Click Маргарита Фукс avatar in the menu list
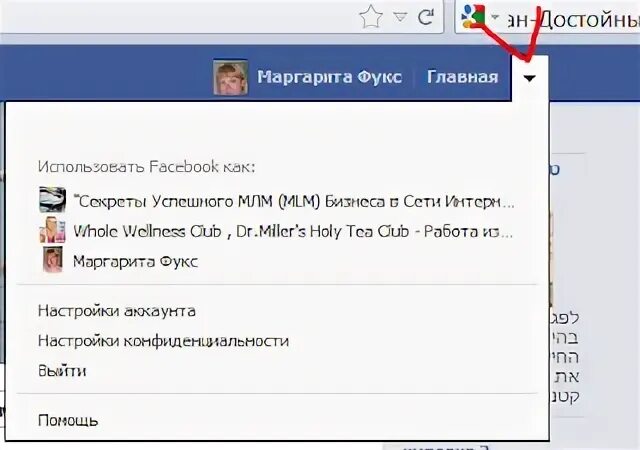640x450 pixels. pyautogui.click(x=53, y=259)
